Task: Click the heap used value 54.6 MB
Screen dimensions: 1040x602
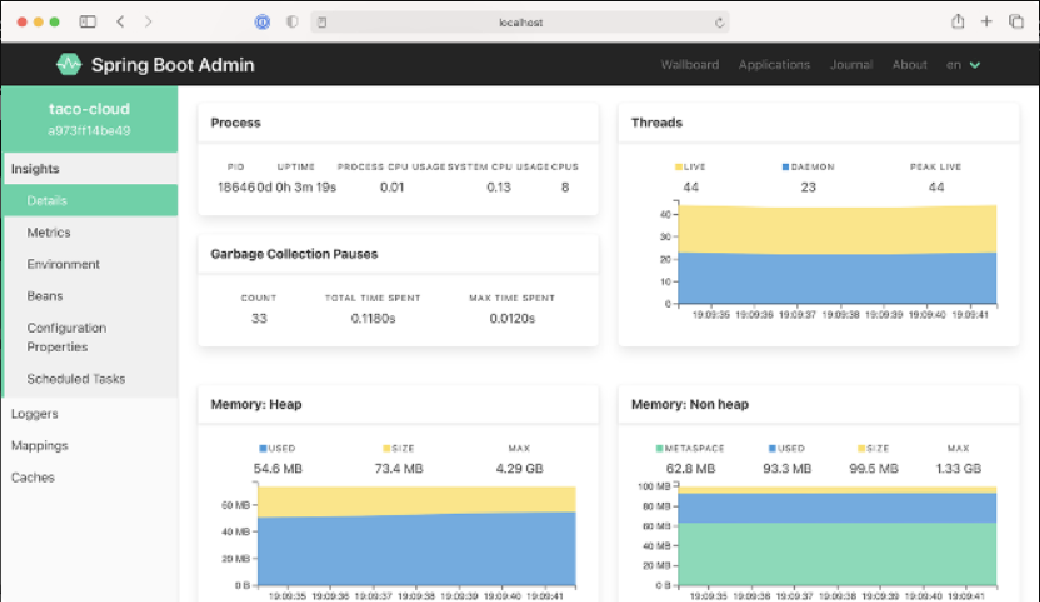Action: coord(278,469)
